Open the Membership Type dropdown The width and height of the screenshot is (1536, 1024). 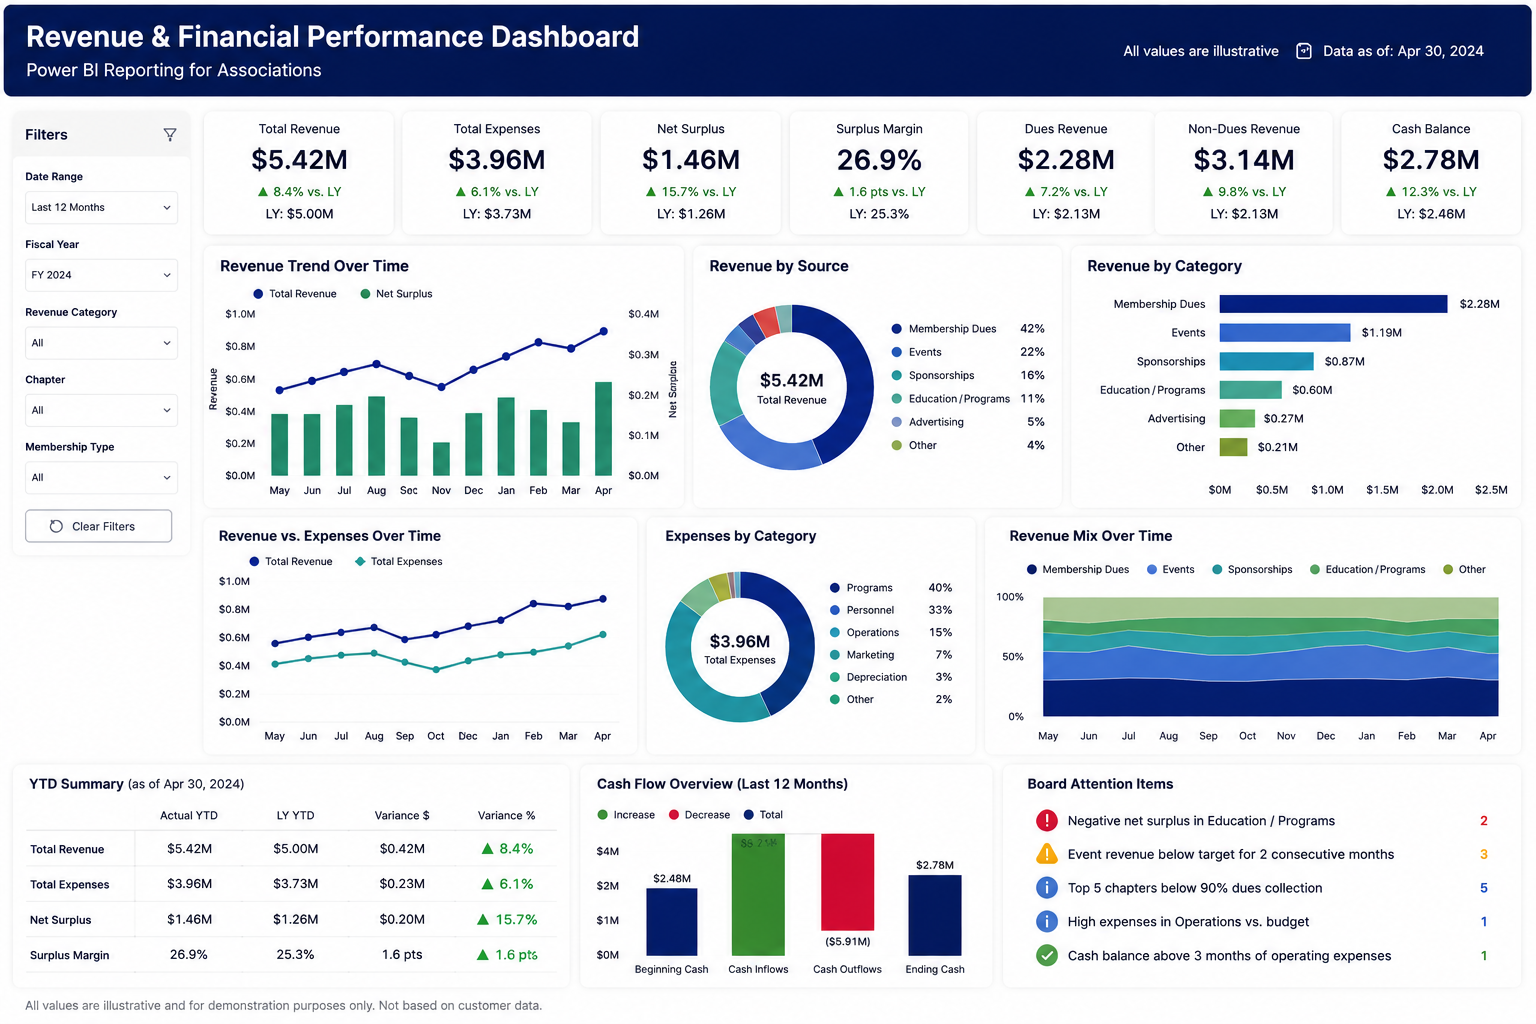(101, 478)
